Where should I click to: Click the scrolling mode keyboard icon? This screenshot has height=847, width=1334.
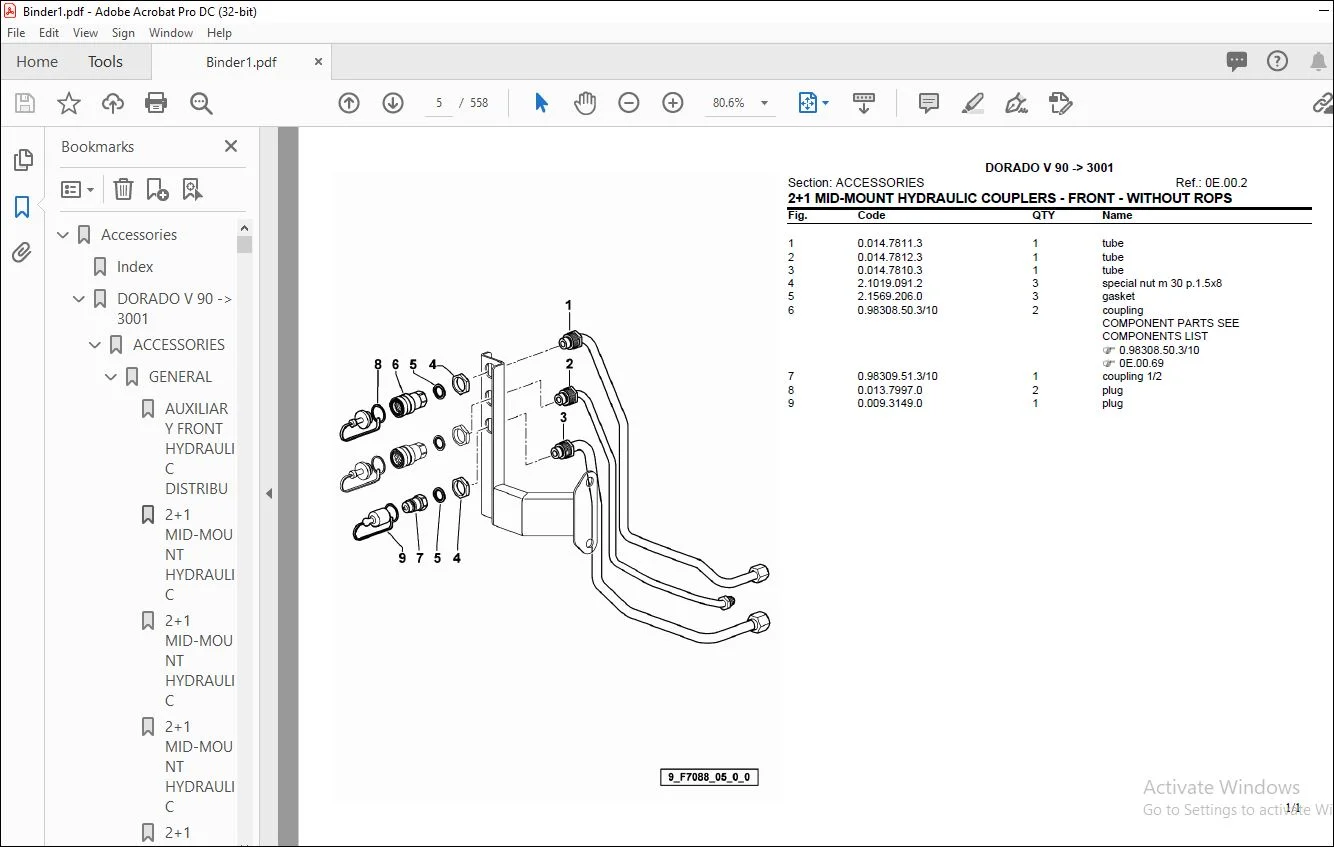[x=864, y=103]
